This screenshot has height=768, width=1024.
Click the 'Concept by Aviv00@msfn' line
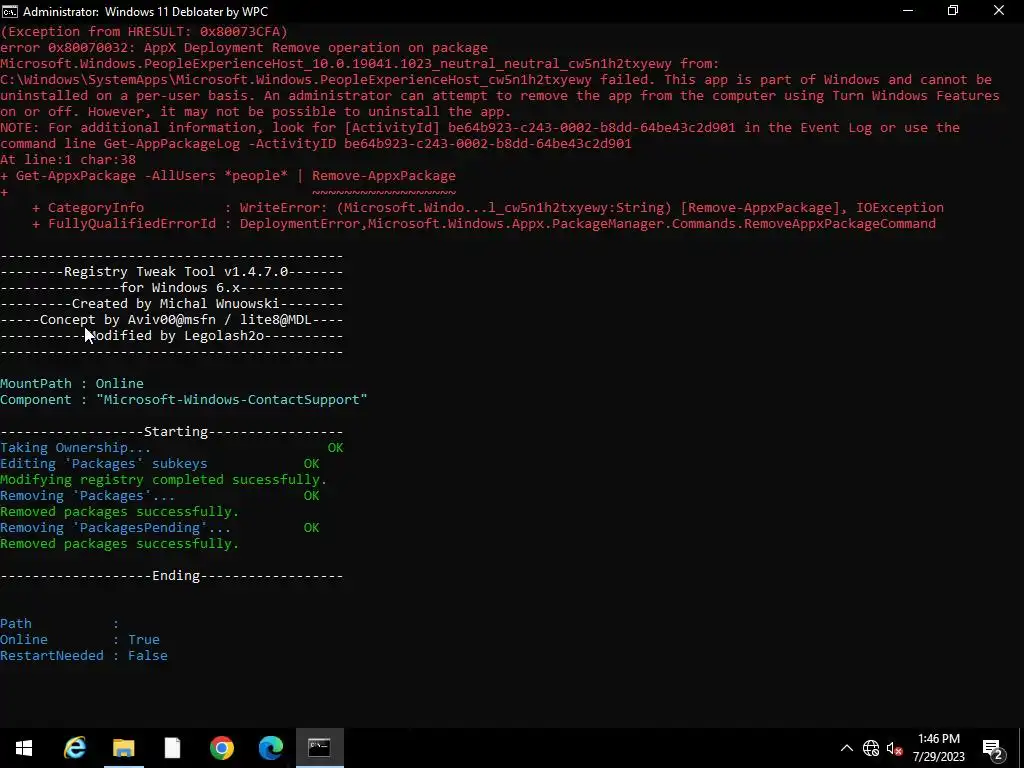(x=172, y=319)
